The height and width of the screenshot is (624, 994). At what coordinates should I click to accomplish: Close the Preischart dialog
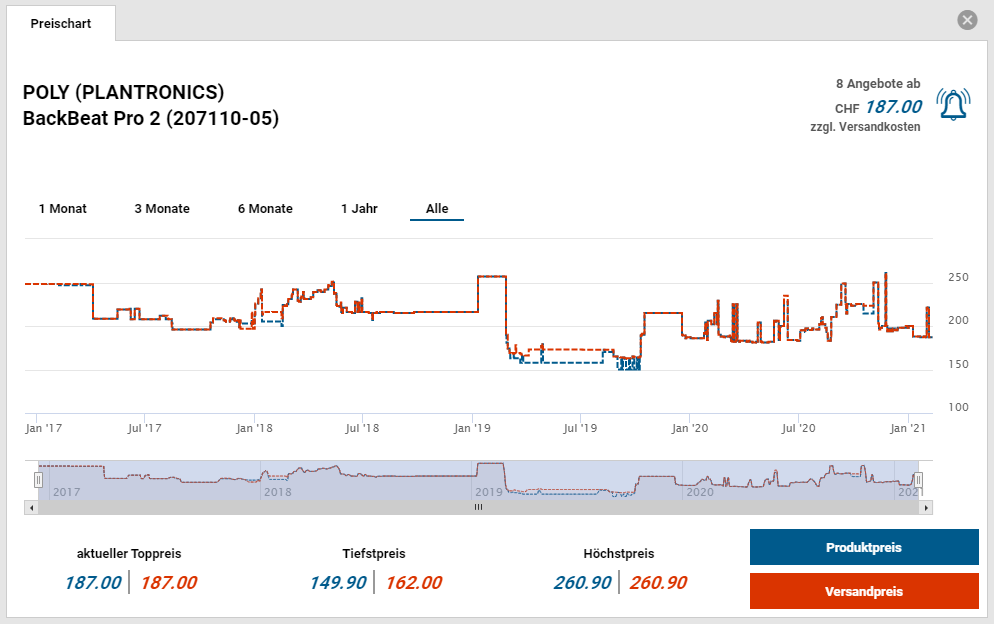point(966,20)
